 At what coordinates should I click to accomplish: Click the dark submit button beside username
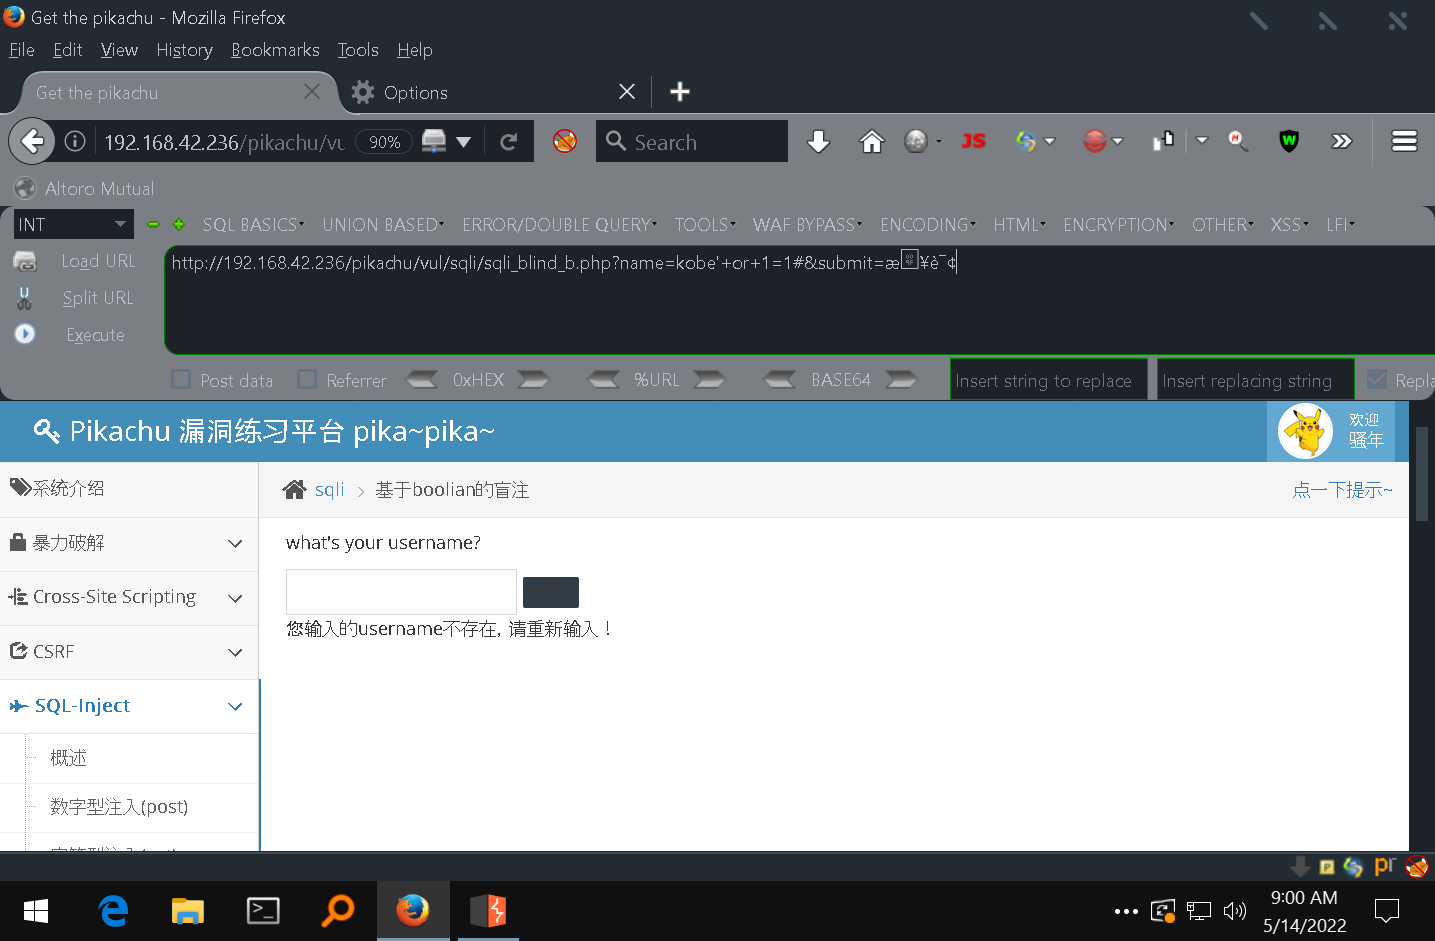551,592
